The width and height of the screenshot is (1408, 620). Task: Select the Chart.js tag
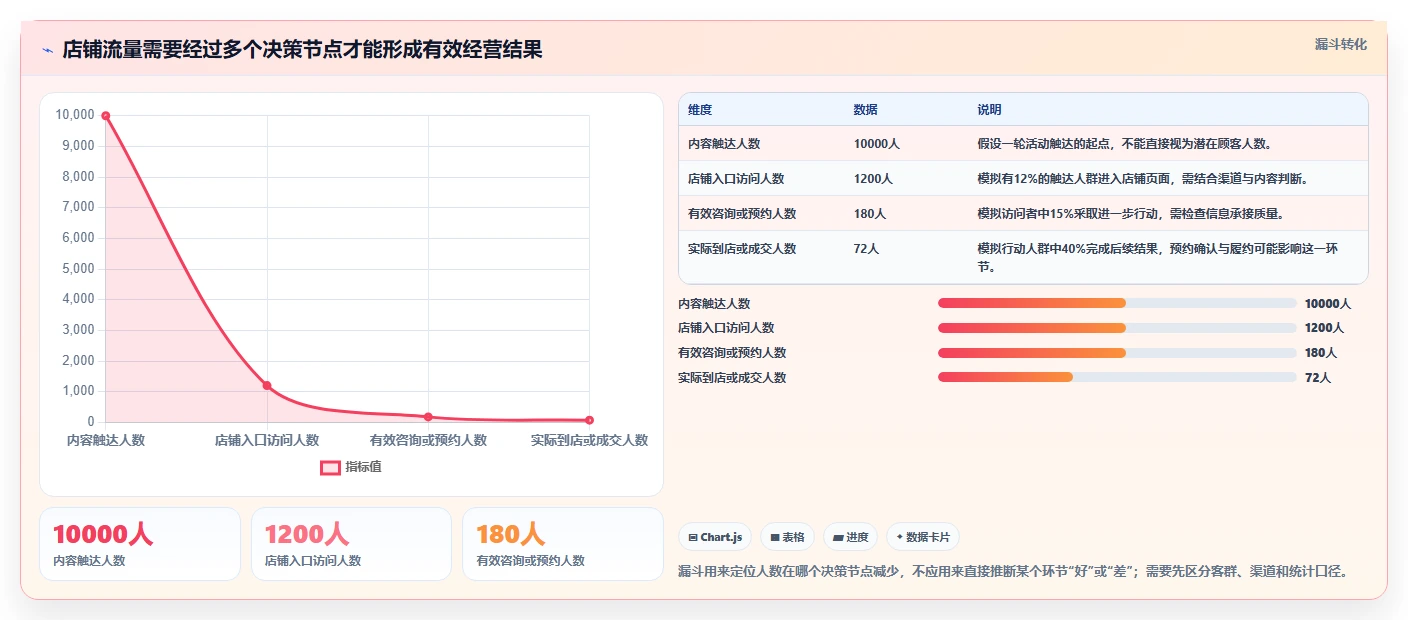[x=715, y=537]
